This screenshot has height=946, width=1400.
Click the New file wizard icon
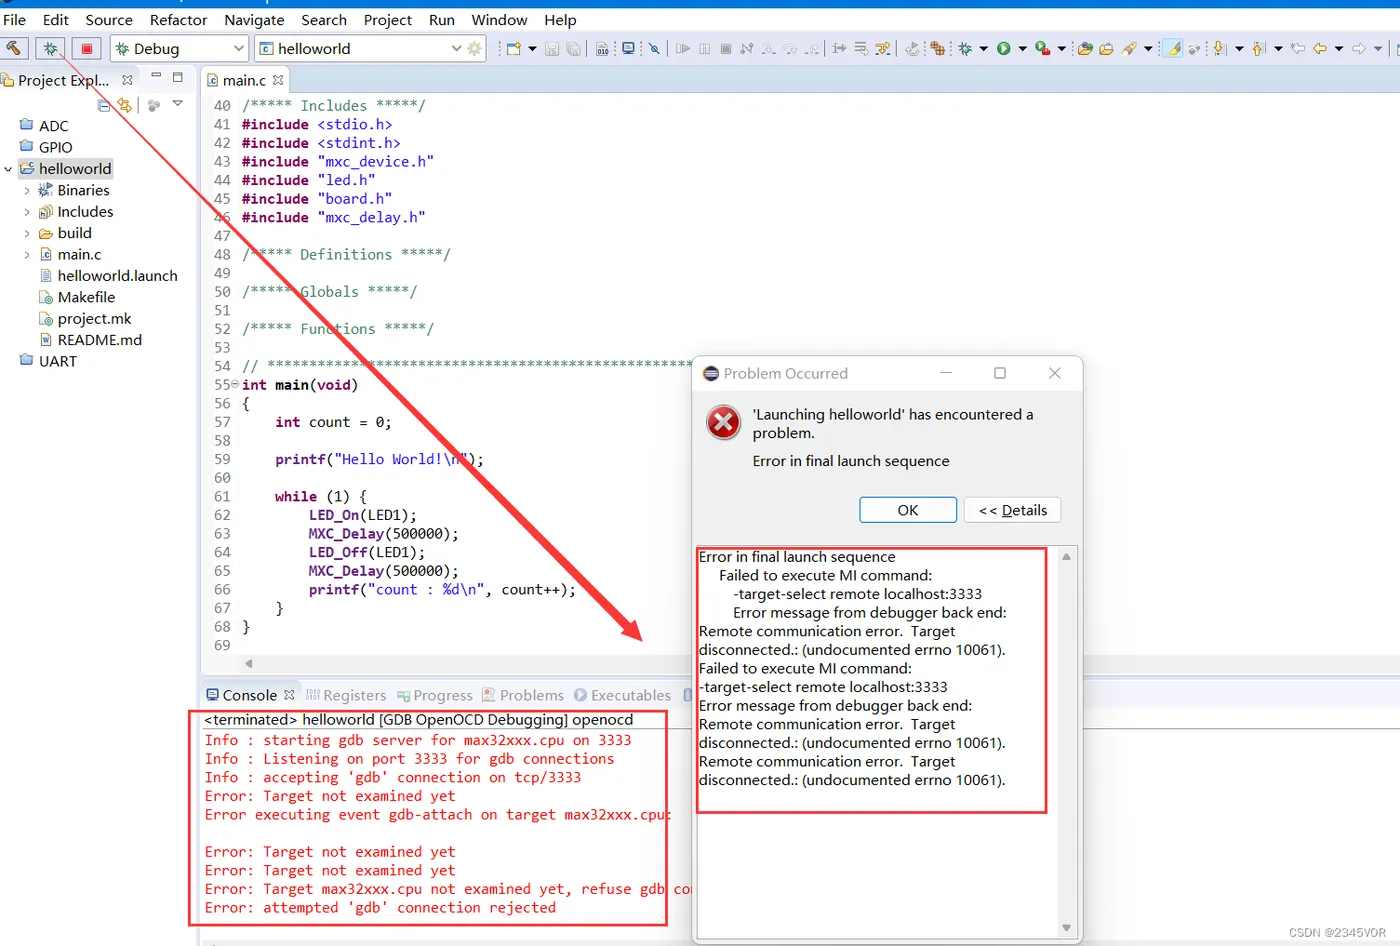(513, 48)
